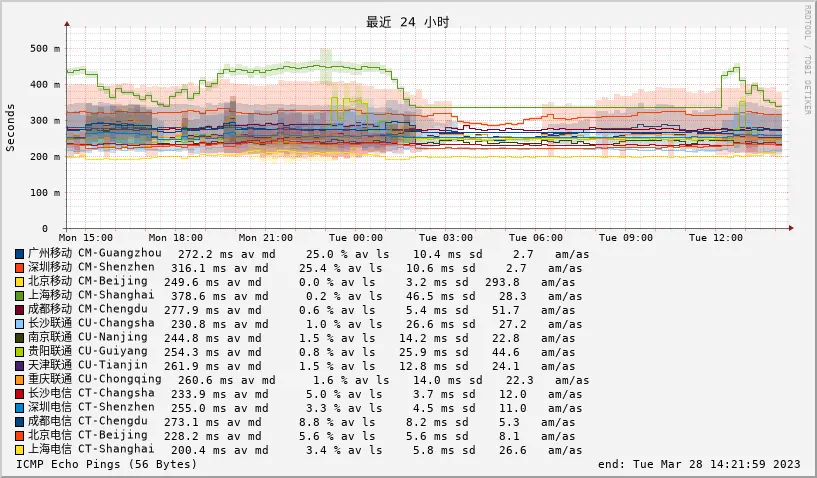Click the CT-Beijing legend color swatch

[x=19, y=436]
